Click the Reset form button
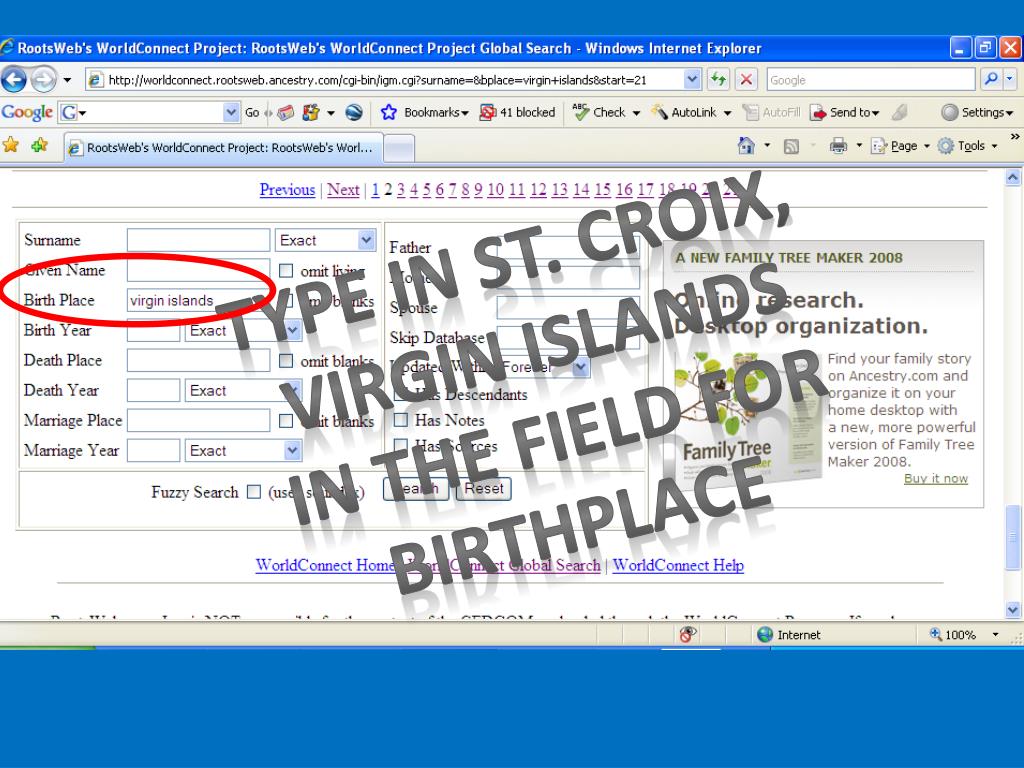Viewport: 1024px width, 768px height. click(483, 488)
